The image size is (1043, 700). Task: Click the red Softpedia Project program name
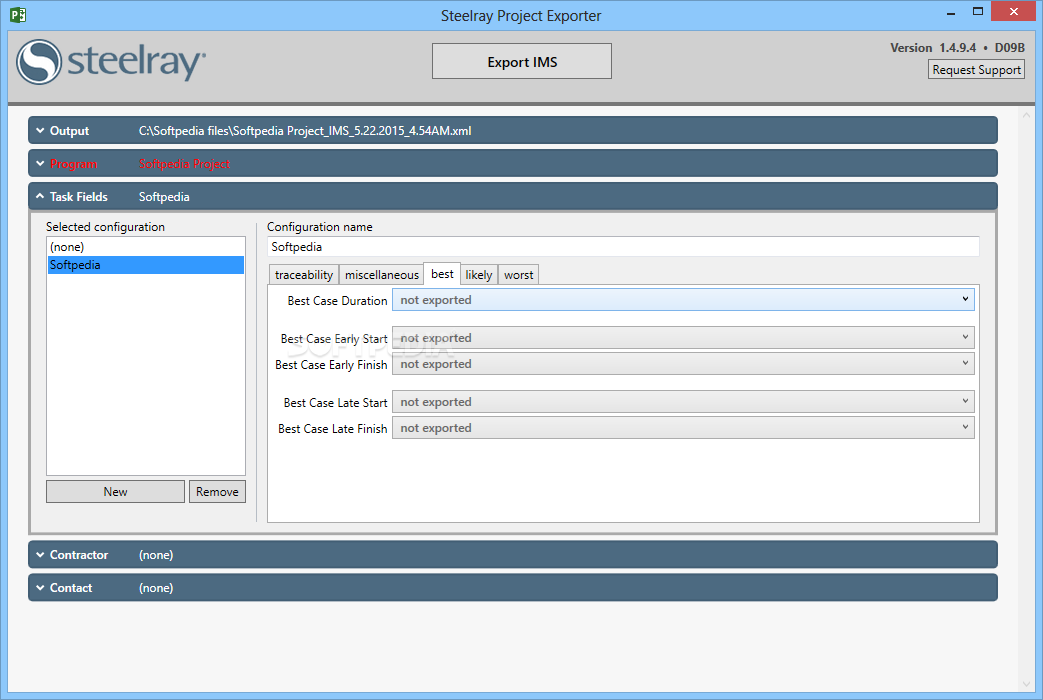[184, 164]
